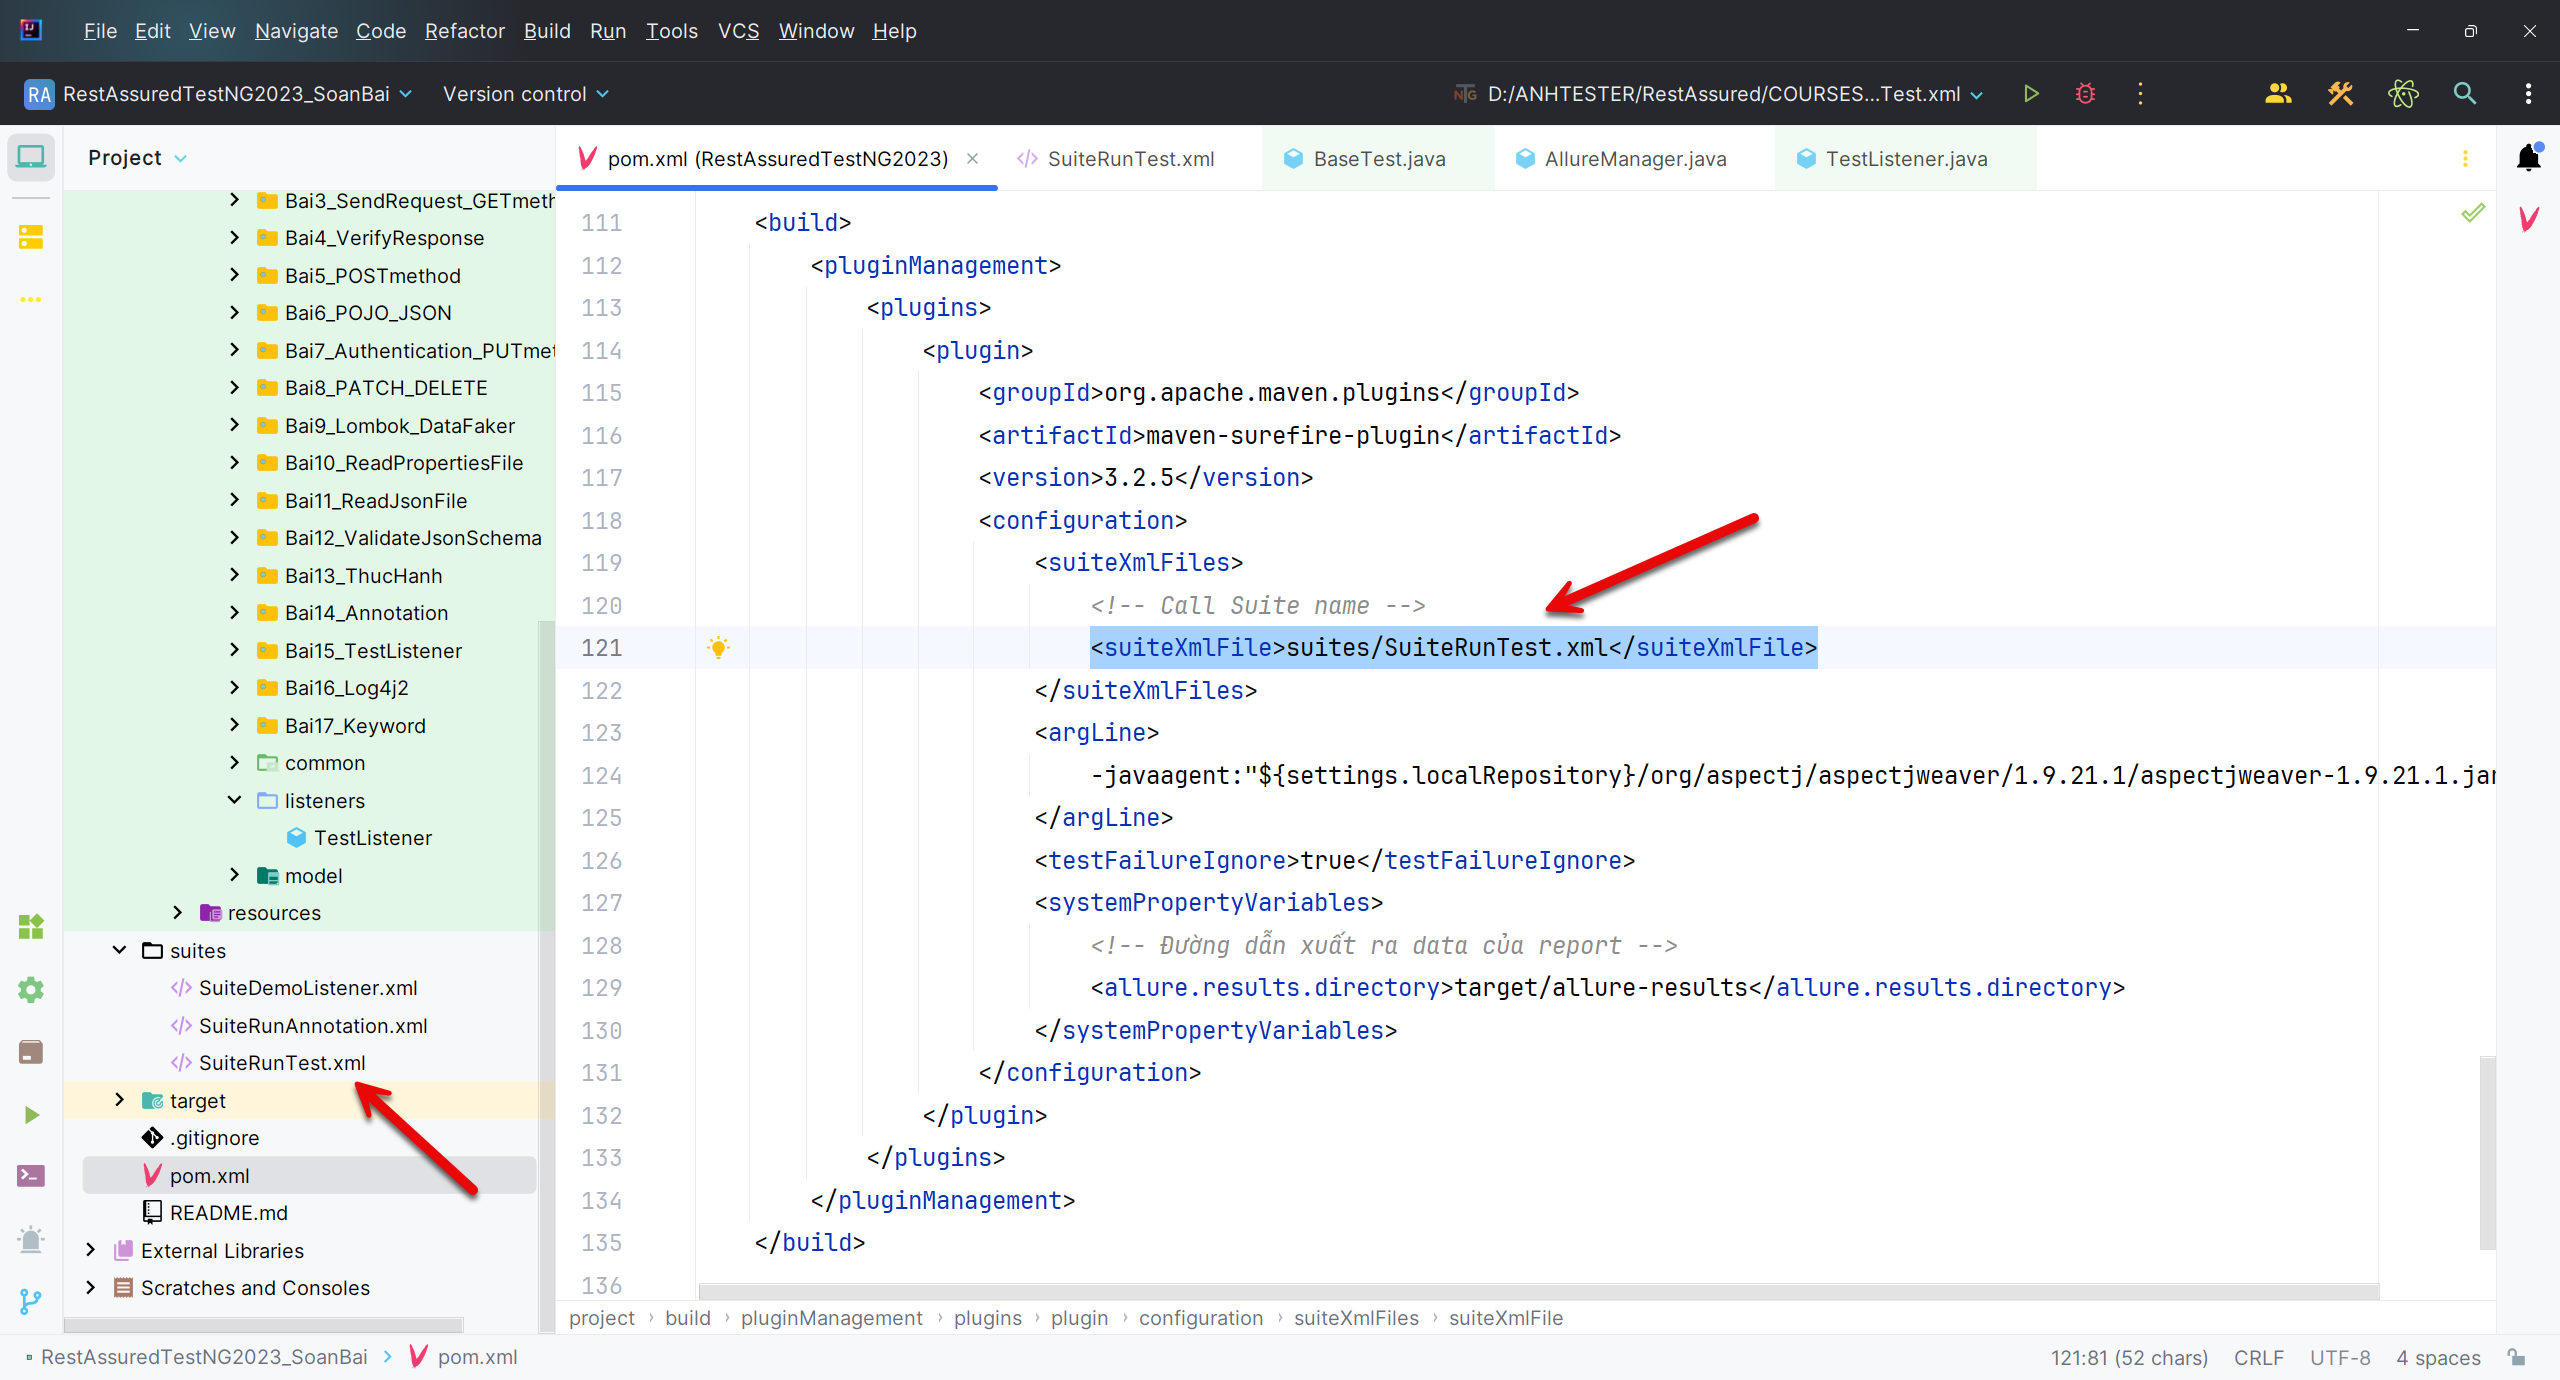Image resolution: width=2560 pixels, height=1380 pixels.
Task: Open Structure tool window icon
Action: [31, 237]
